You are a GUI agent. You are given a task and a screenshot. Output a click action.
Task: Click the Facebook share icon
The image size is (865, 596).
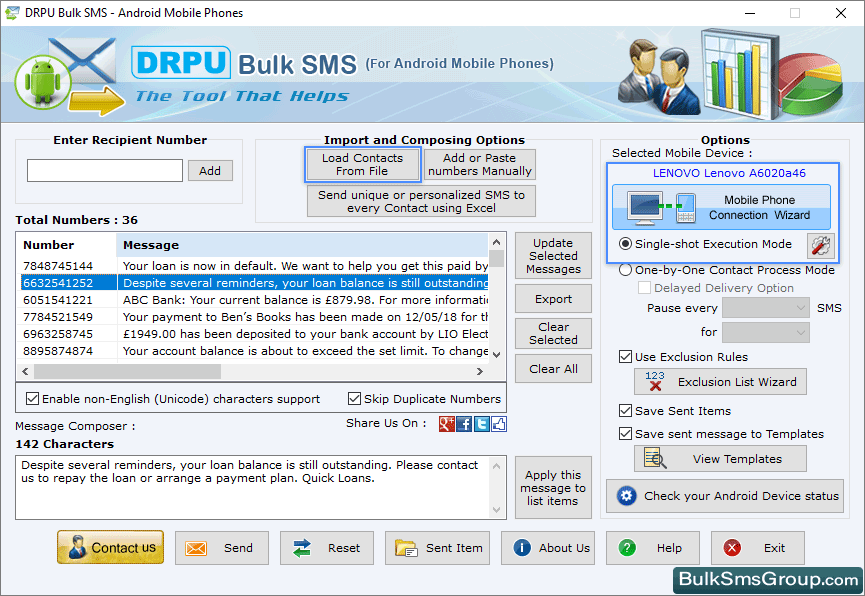[464, 424]
